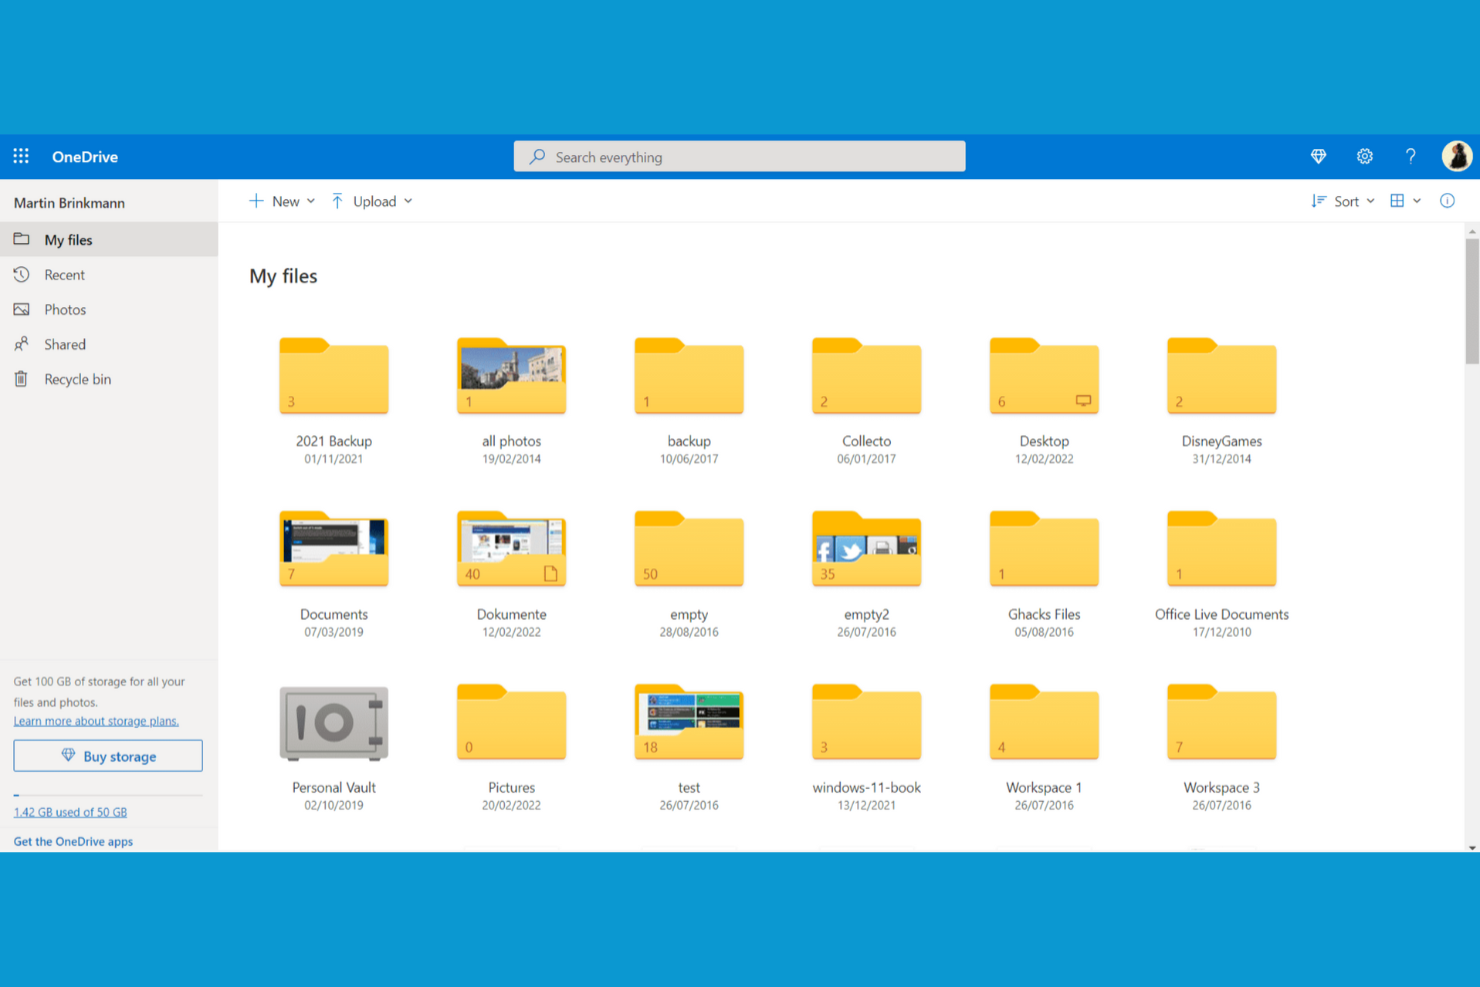Image resolution: width=1480 pixels, height=987 pixels.
Task: Open the windows-11-book folder icon
Action: [866, 722]
